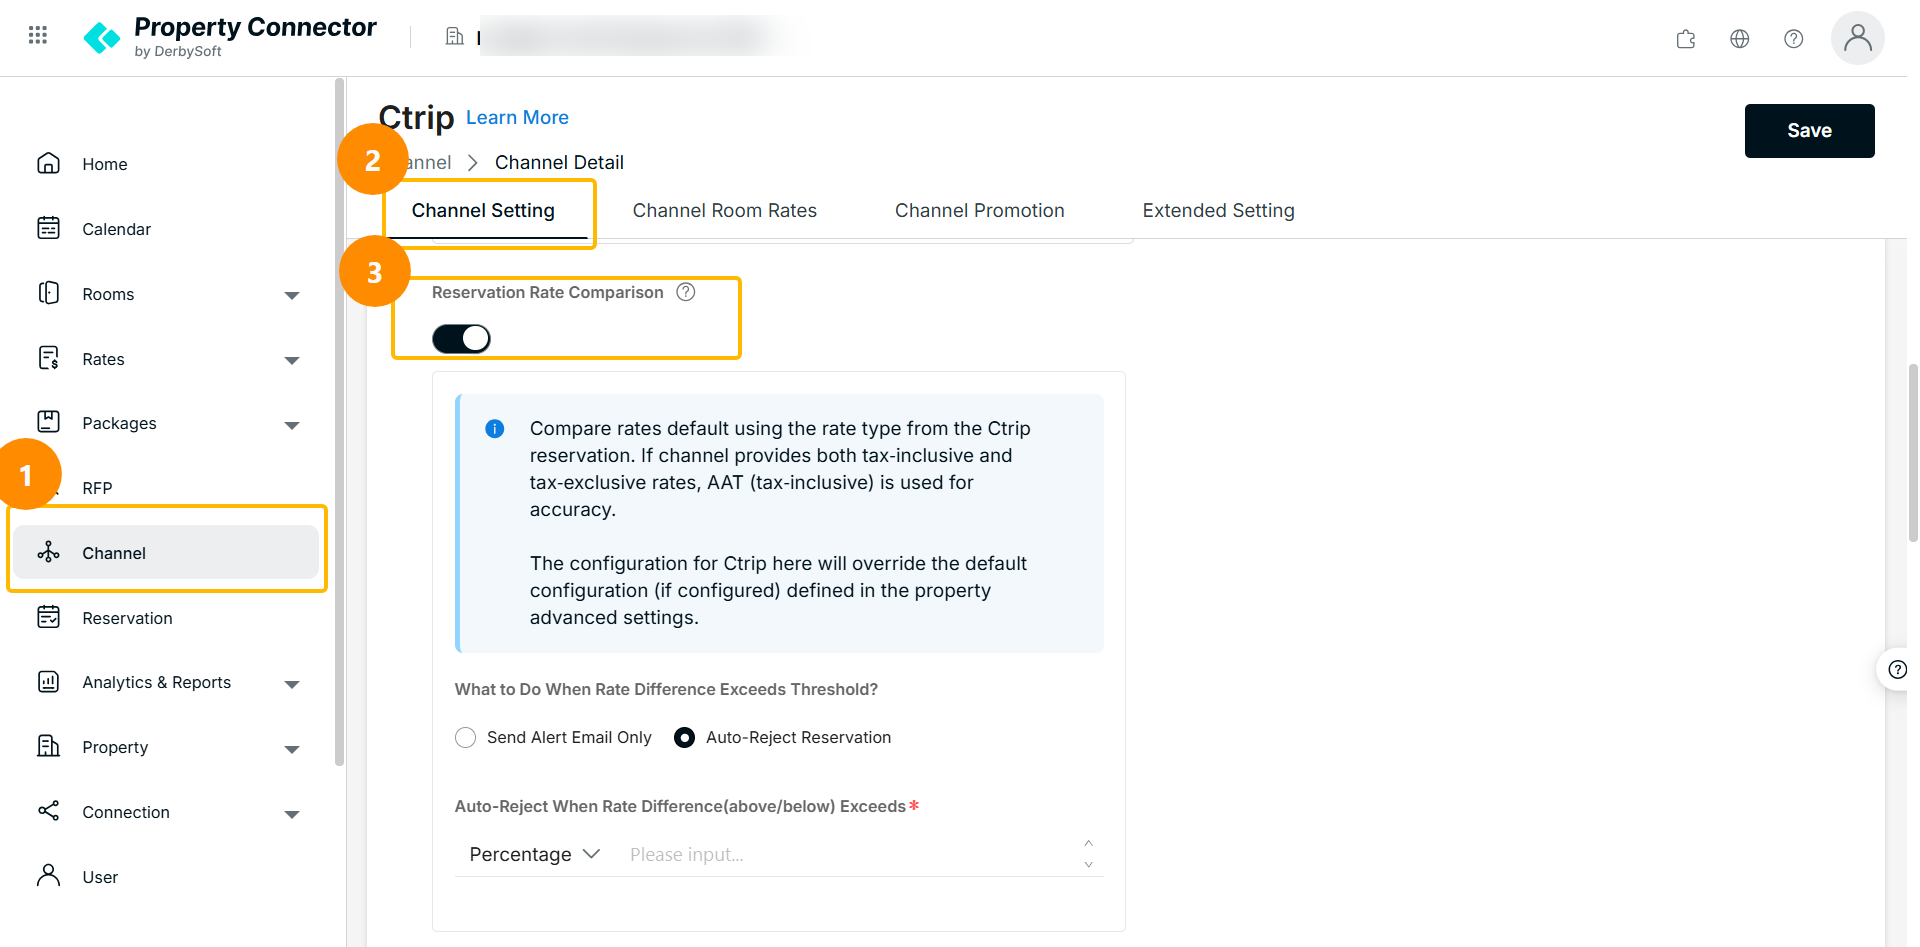
Task: Click the Analytics & Reports icon
Action: click(48, 682)
